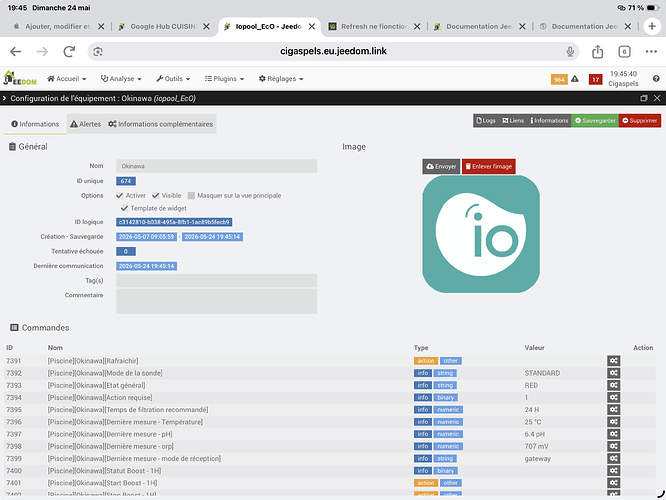666x500 pixels.
Task: Click Enlever l'image button
Action: [488, 167]
